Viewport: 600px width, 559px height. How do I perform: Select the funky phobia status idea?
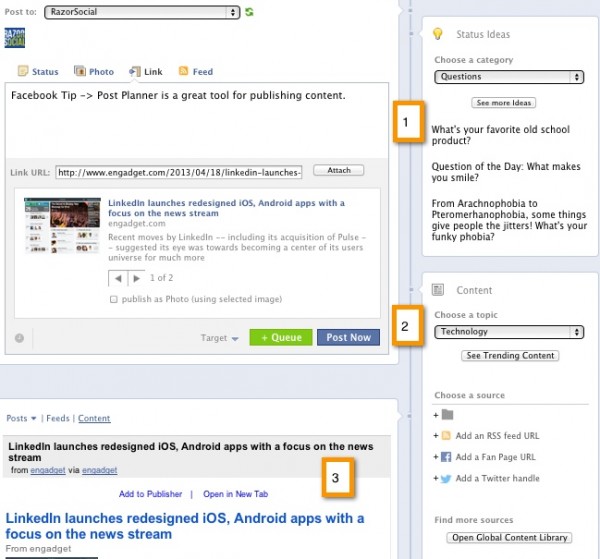coord(509,220)
